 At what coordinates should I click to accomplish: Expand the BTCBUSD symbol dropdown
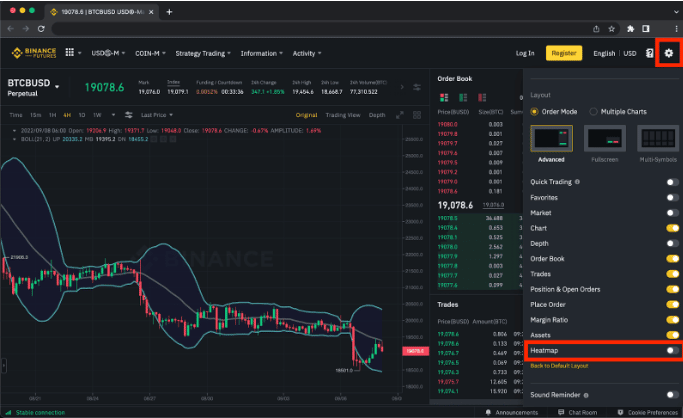[58, 87]
